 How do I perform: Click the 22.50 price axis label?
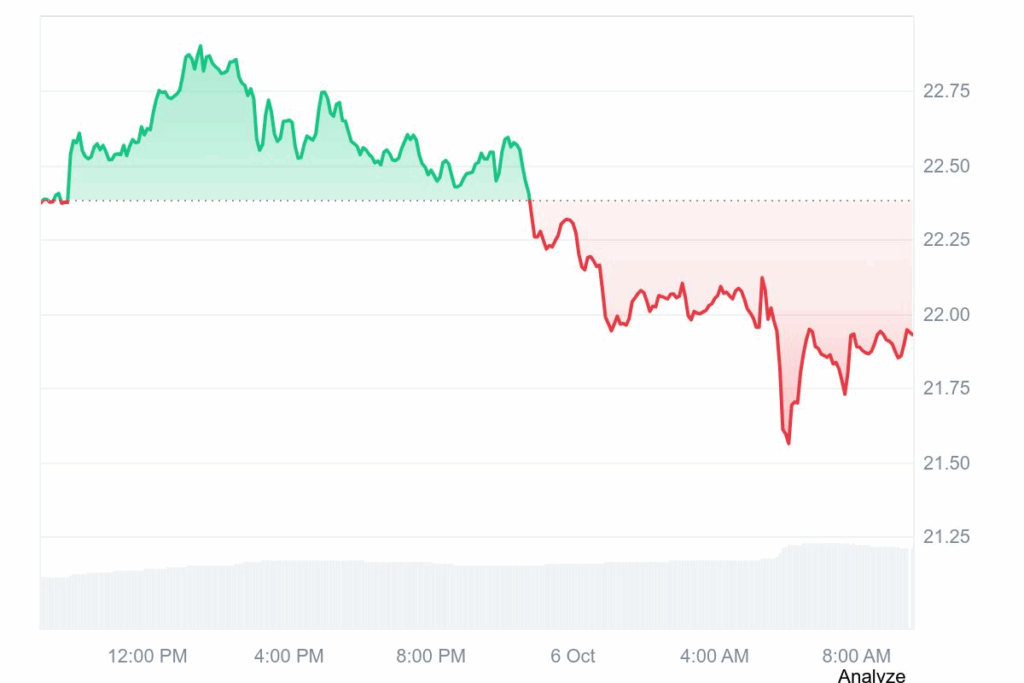click(x=946, y=166)
